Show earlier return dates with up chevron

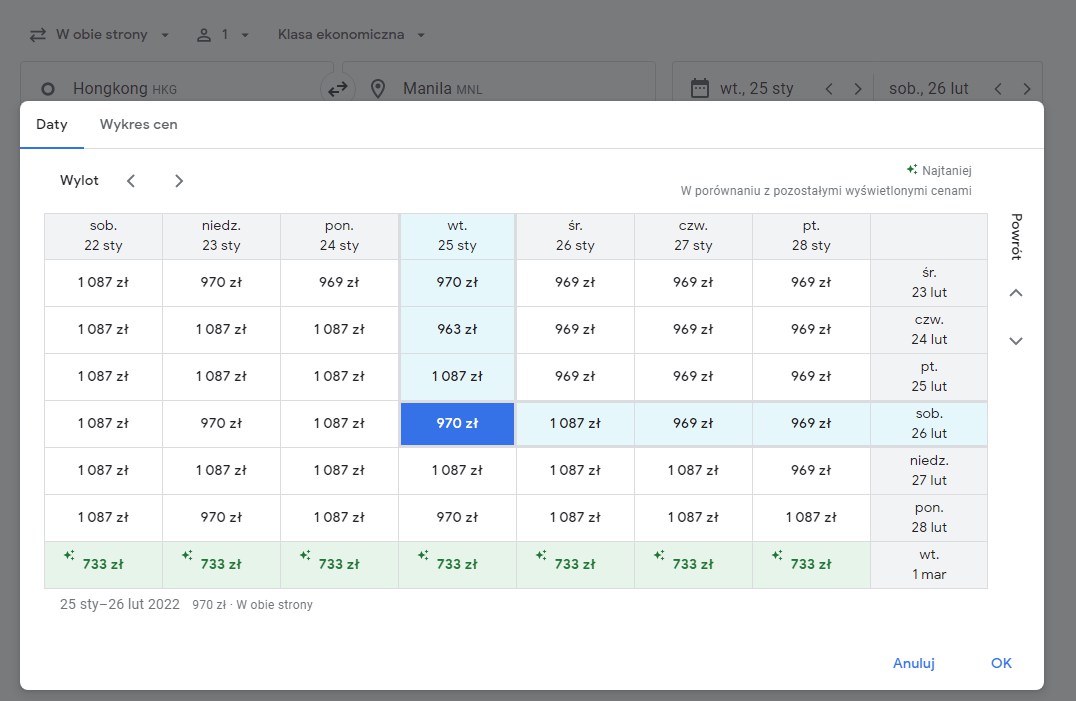point(1016,293)
